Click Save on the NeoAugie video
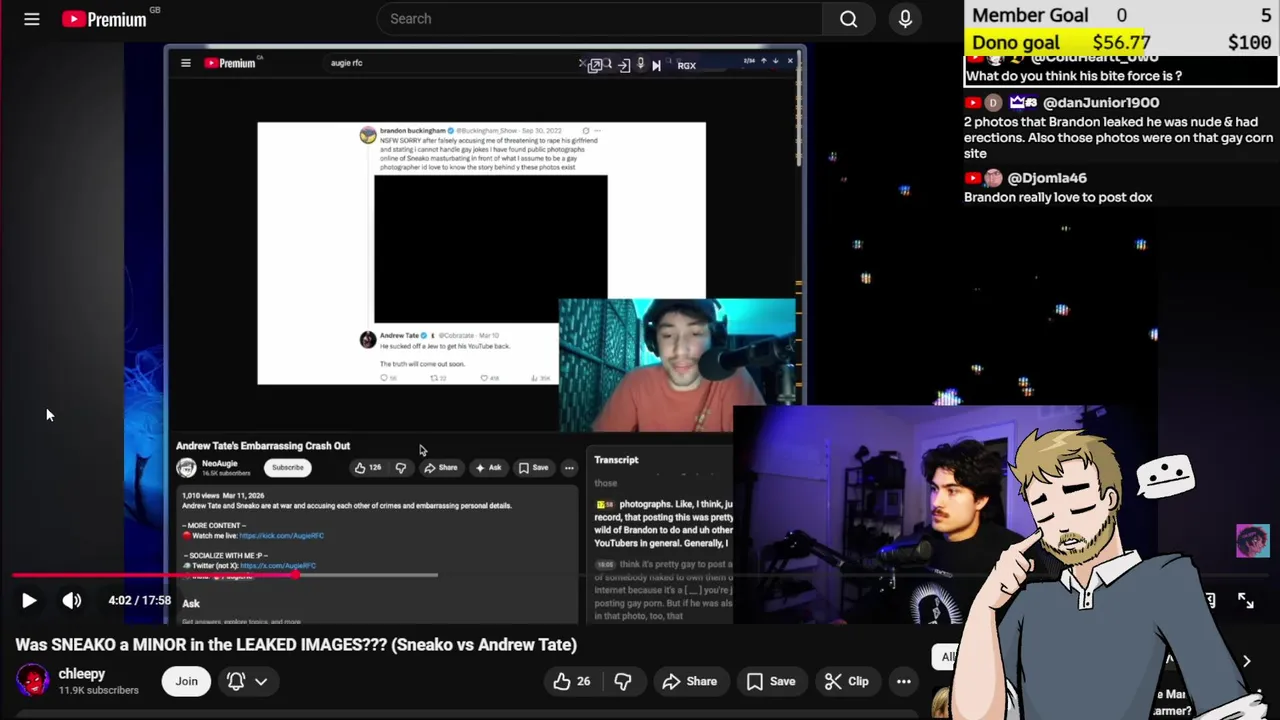Screen dimensions: 1280x720 coord(533,467)
